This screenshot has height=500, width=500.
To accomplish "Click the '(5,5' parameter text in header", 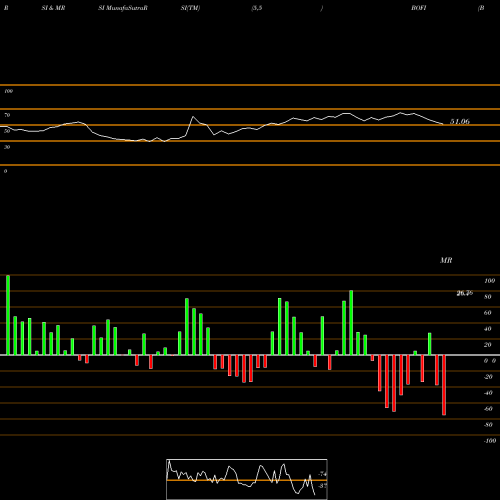I will point(257,8).
